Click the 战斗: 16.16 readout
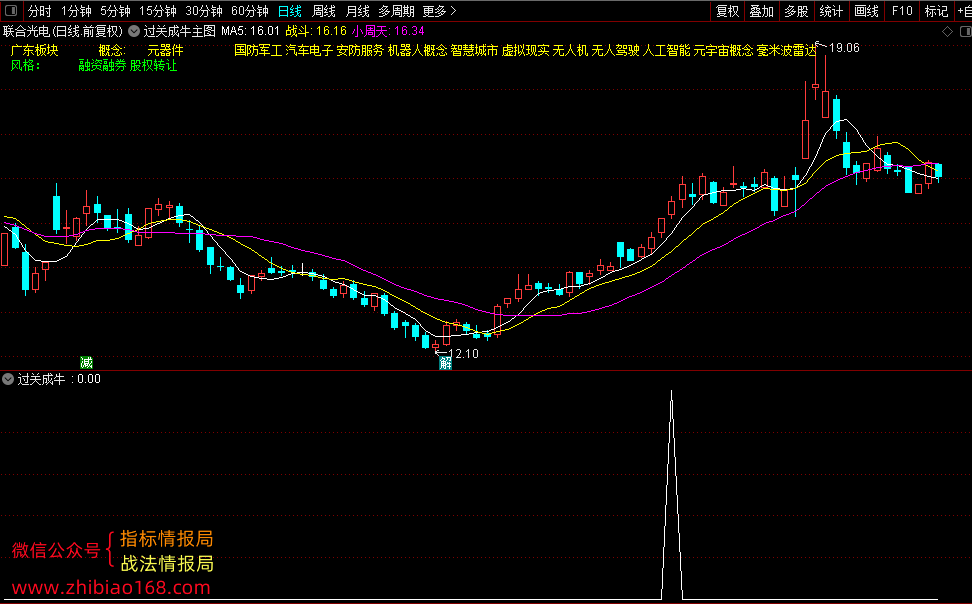Image resolution: width=972 pixels, height=604 pixels. pos(316,31)
